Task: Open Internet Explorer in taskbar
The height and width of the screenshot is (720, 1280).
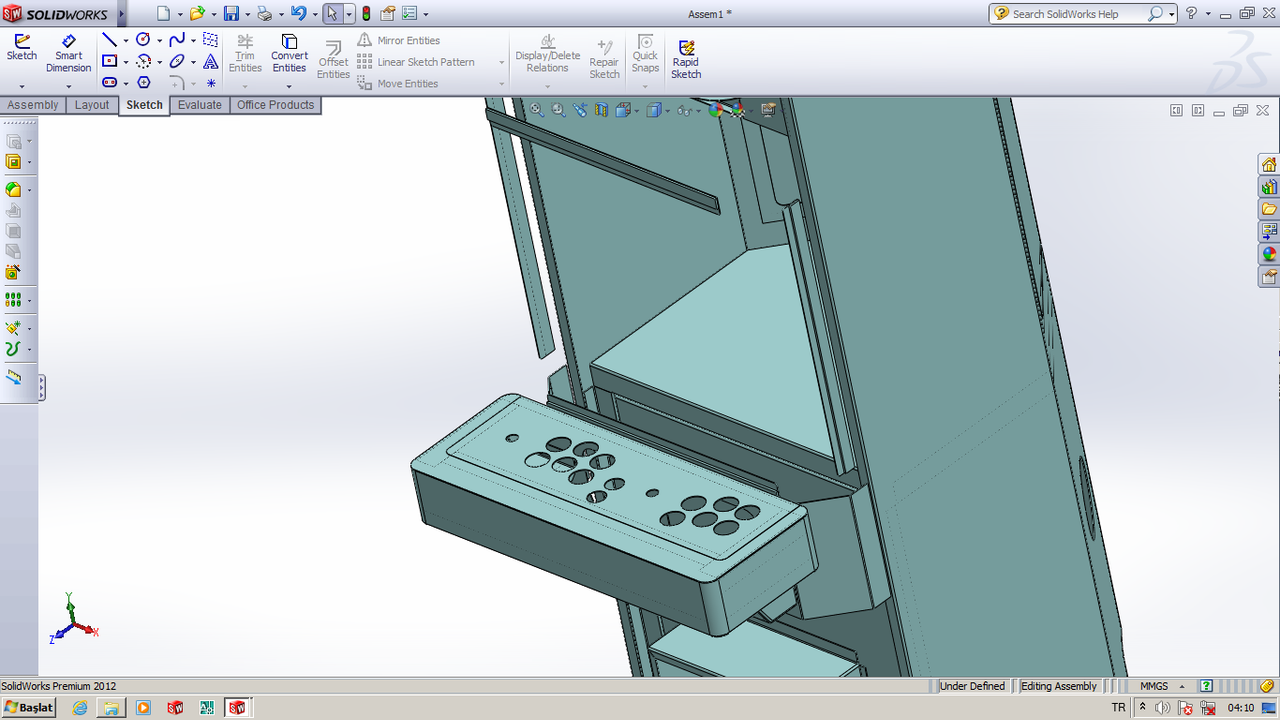Action: [80, 707]
